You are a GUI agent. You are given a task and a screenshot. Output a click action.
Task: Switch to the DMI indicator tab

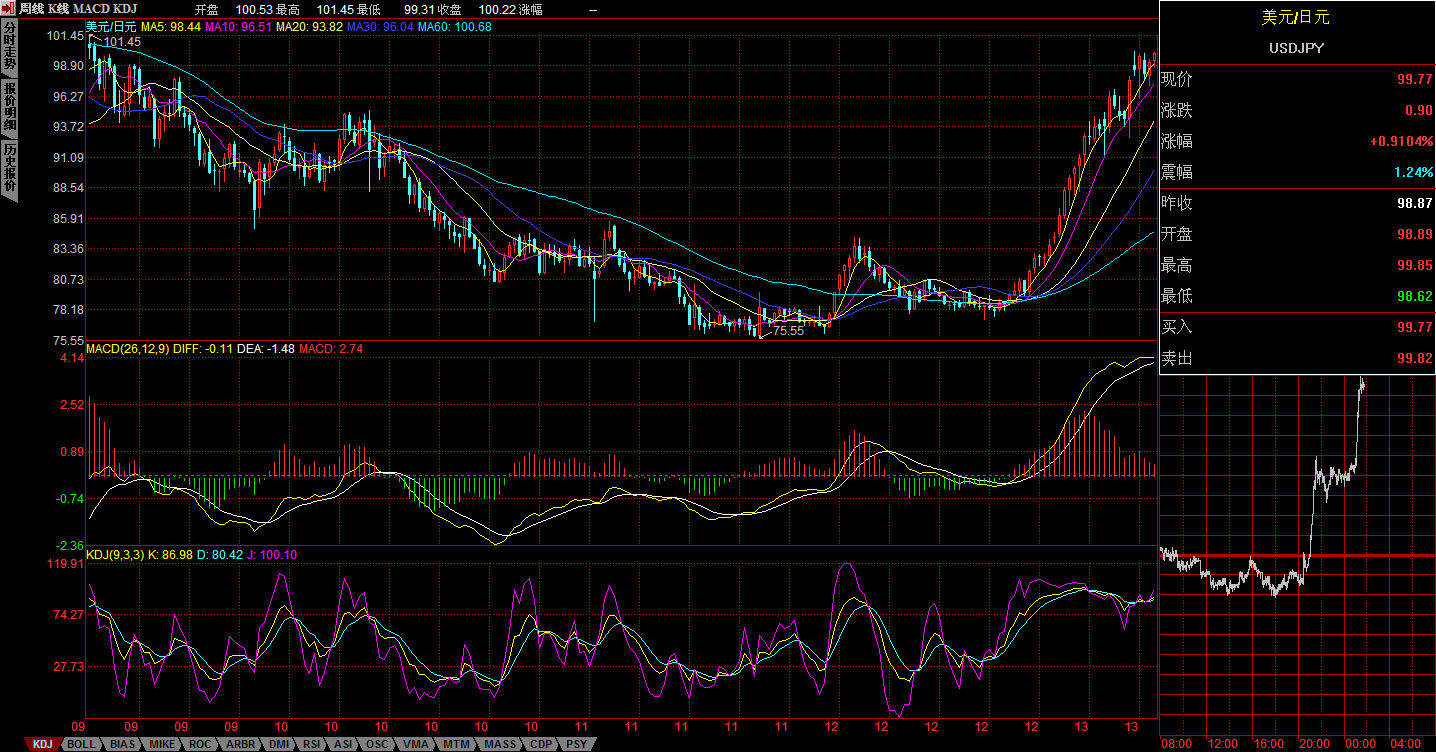click(280, 744)
